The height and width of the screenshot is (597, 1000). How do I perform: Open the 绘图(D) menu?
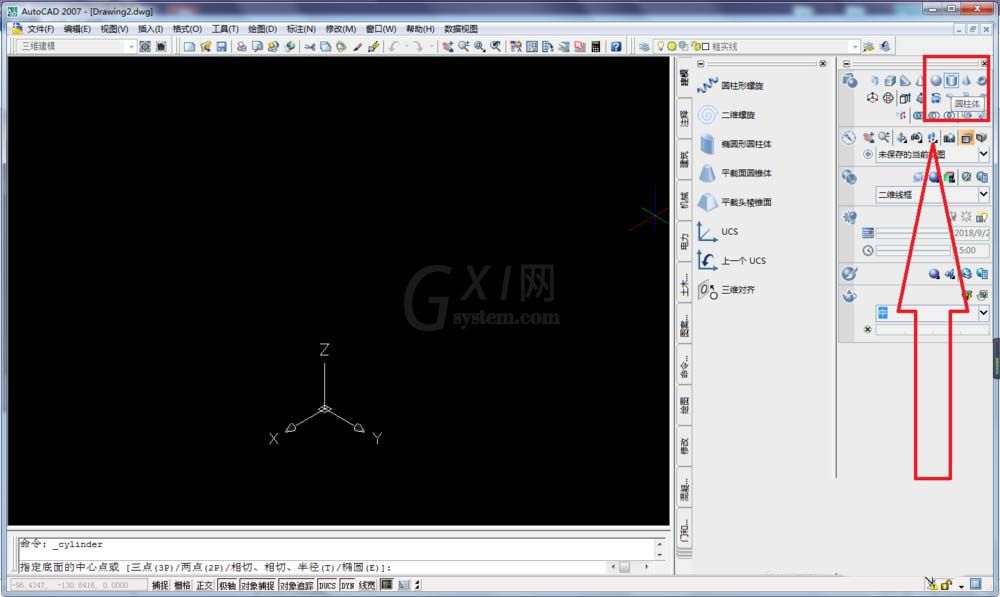click(x=262, y=29)
